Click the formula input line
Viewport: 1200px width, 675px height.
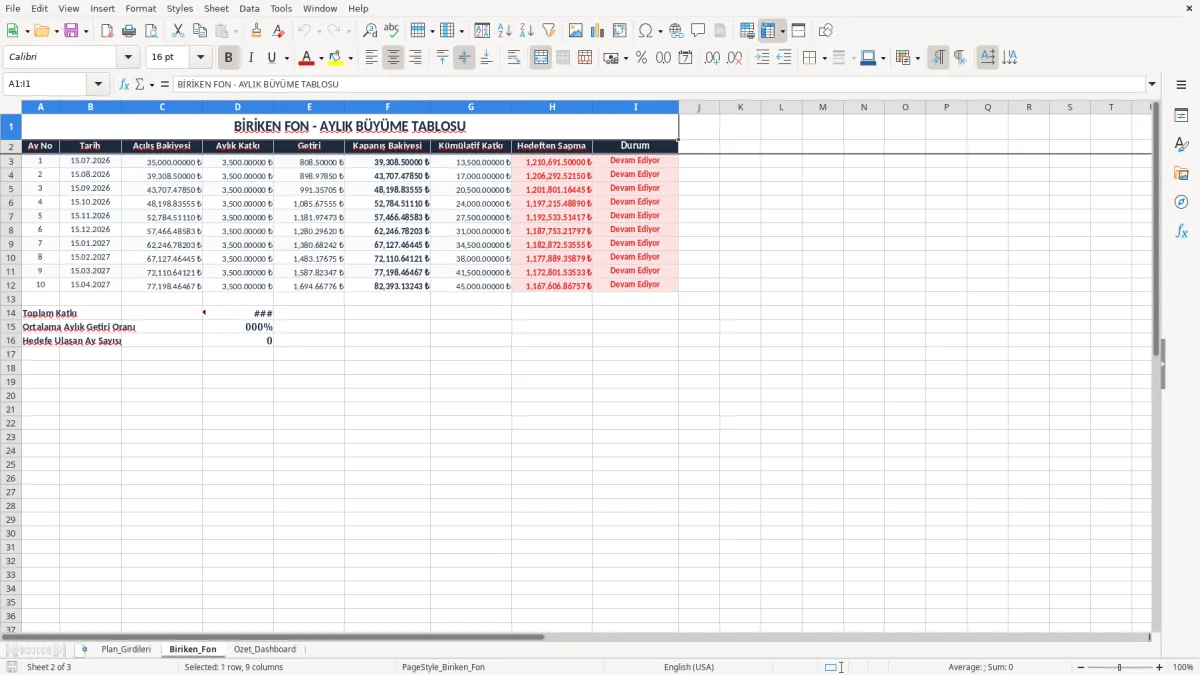click(x=659, y=85)
